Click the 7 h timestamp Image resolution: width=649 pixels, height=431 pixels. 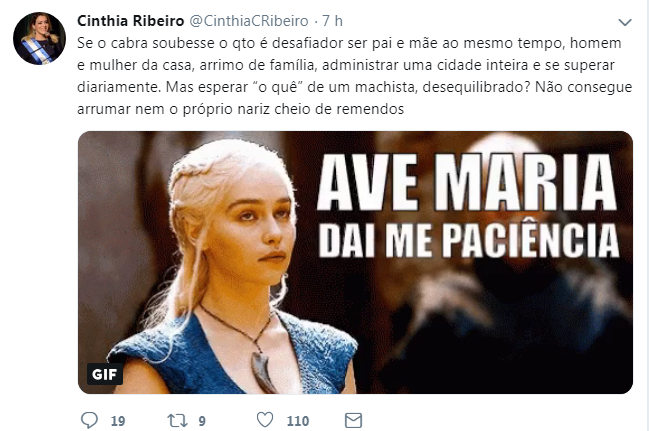pos(332,21)
